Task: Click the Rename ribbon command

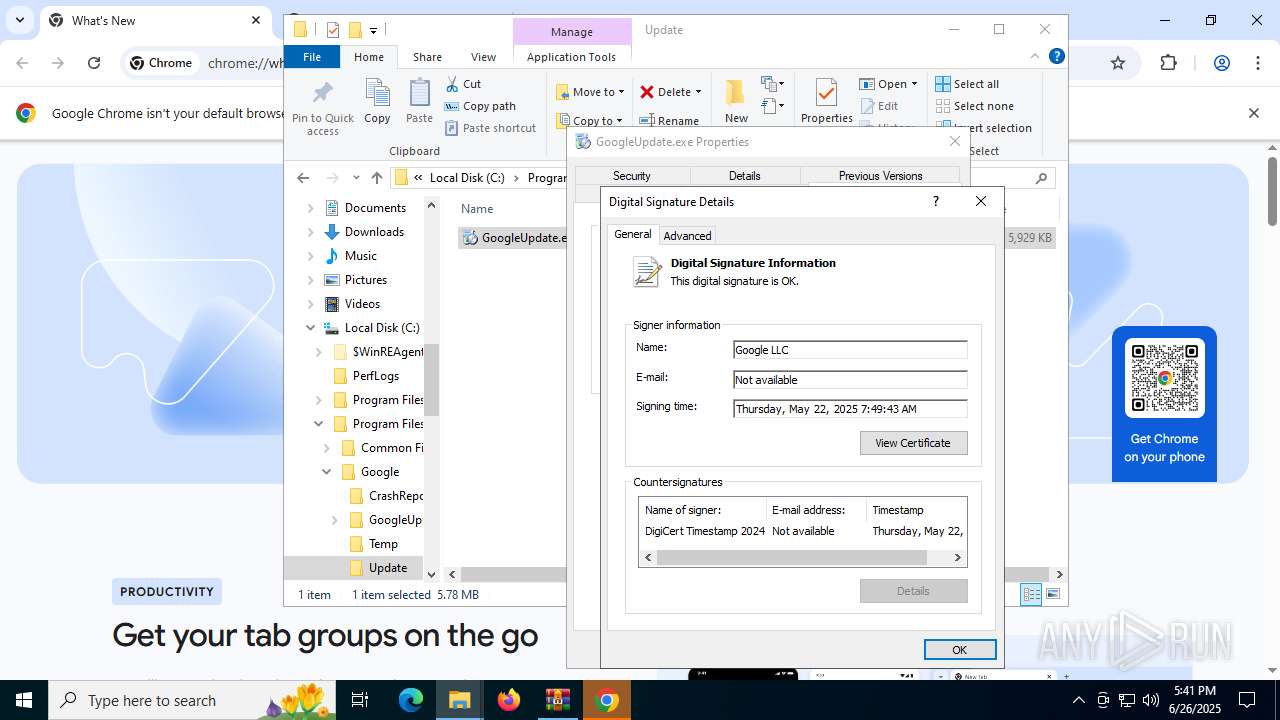Action: coord(670,121)
